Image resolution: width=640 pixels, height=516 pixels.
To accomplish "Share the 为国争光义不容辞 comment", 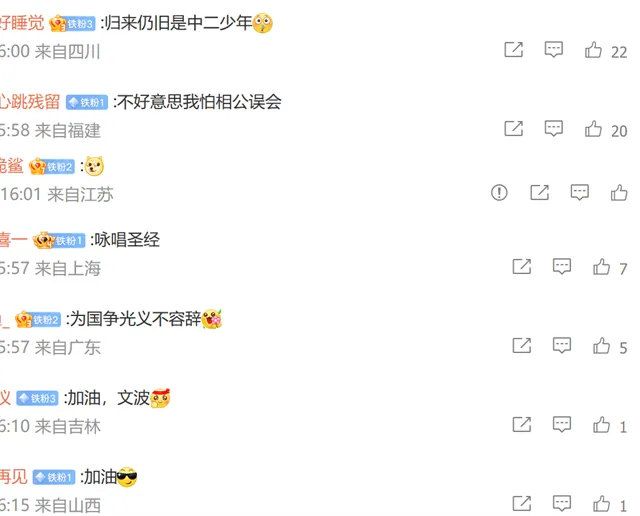I will [522, 345].
